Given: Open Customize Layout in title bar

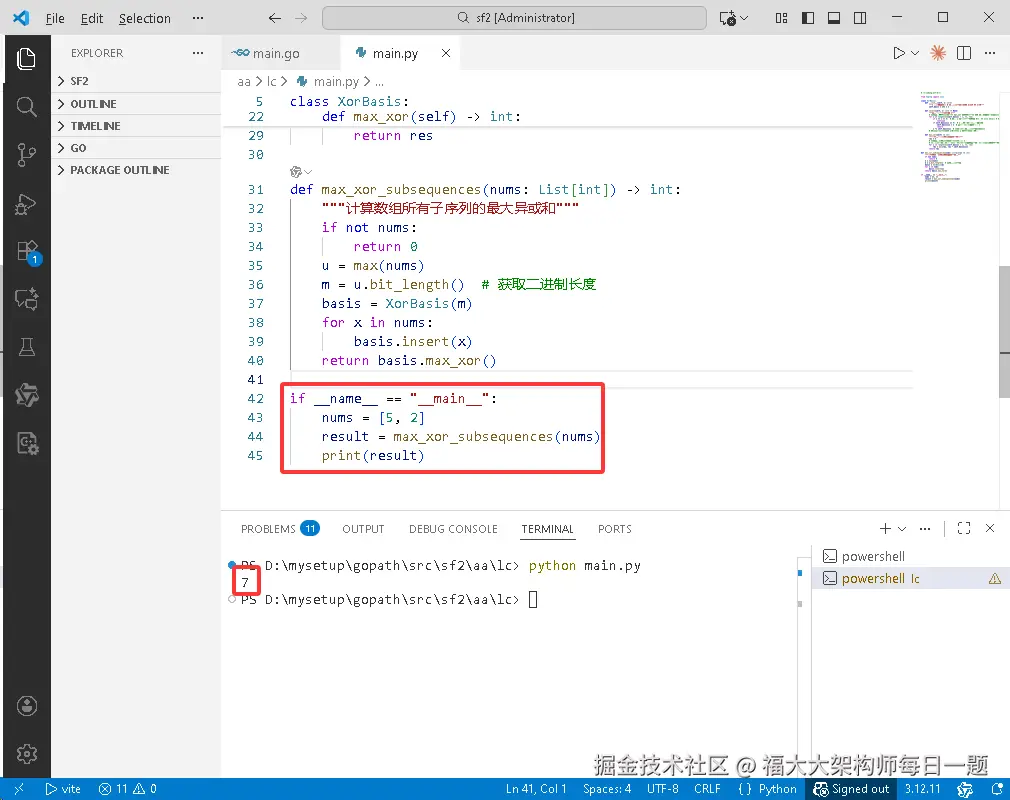Looking at the screenshot, I should pyautogui.click(x=781, y=18).
